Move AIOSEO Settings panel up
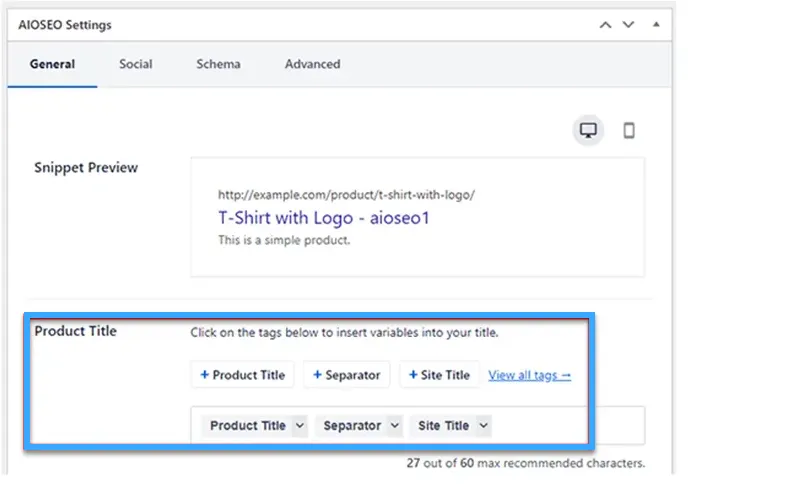This screenshot has width=797, height=490. (605, 25)
